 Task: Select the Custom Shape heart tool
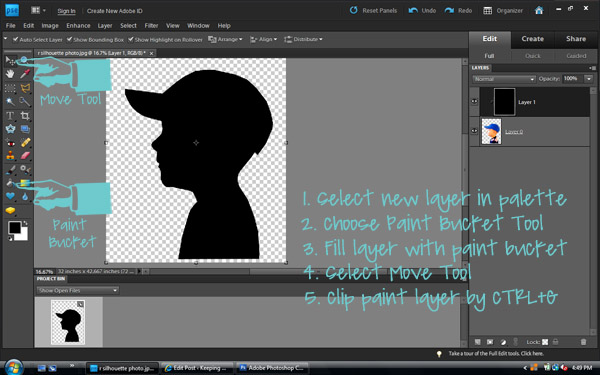pos(10,197)
